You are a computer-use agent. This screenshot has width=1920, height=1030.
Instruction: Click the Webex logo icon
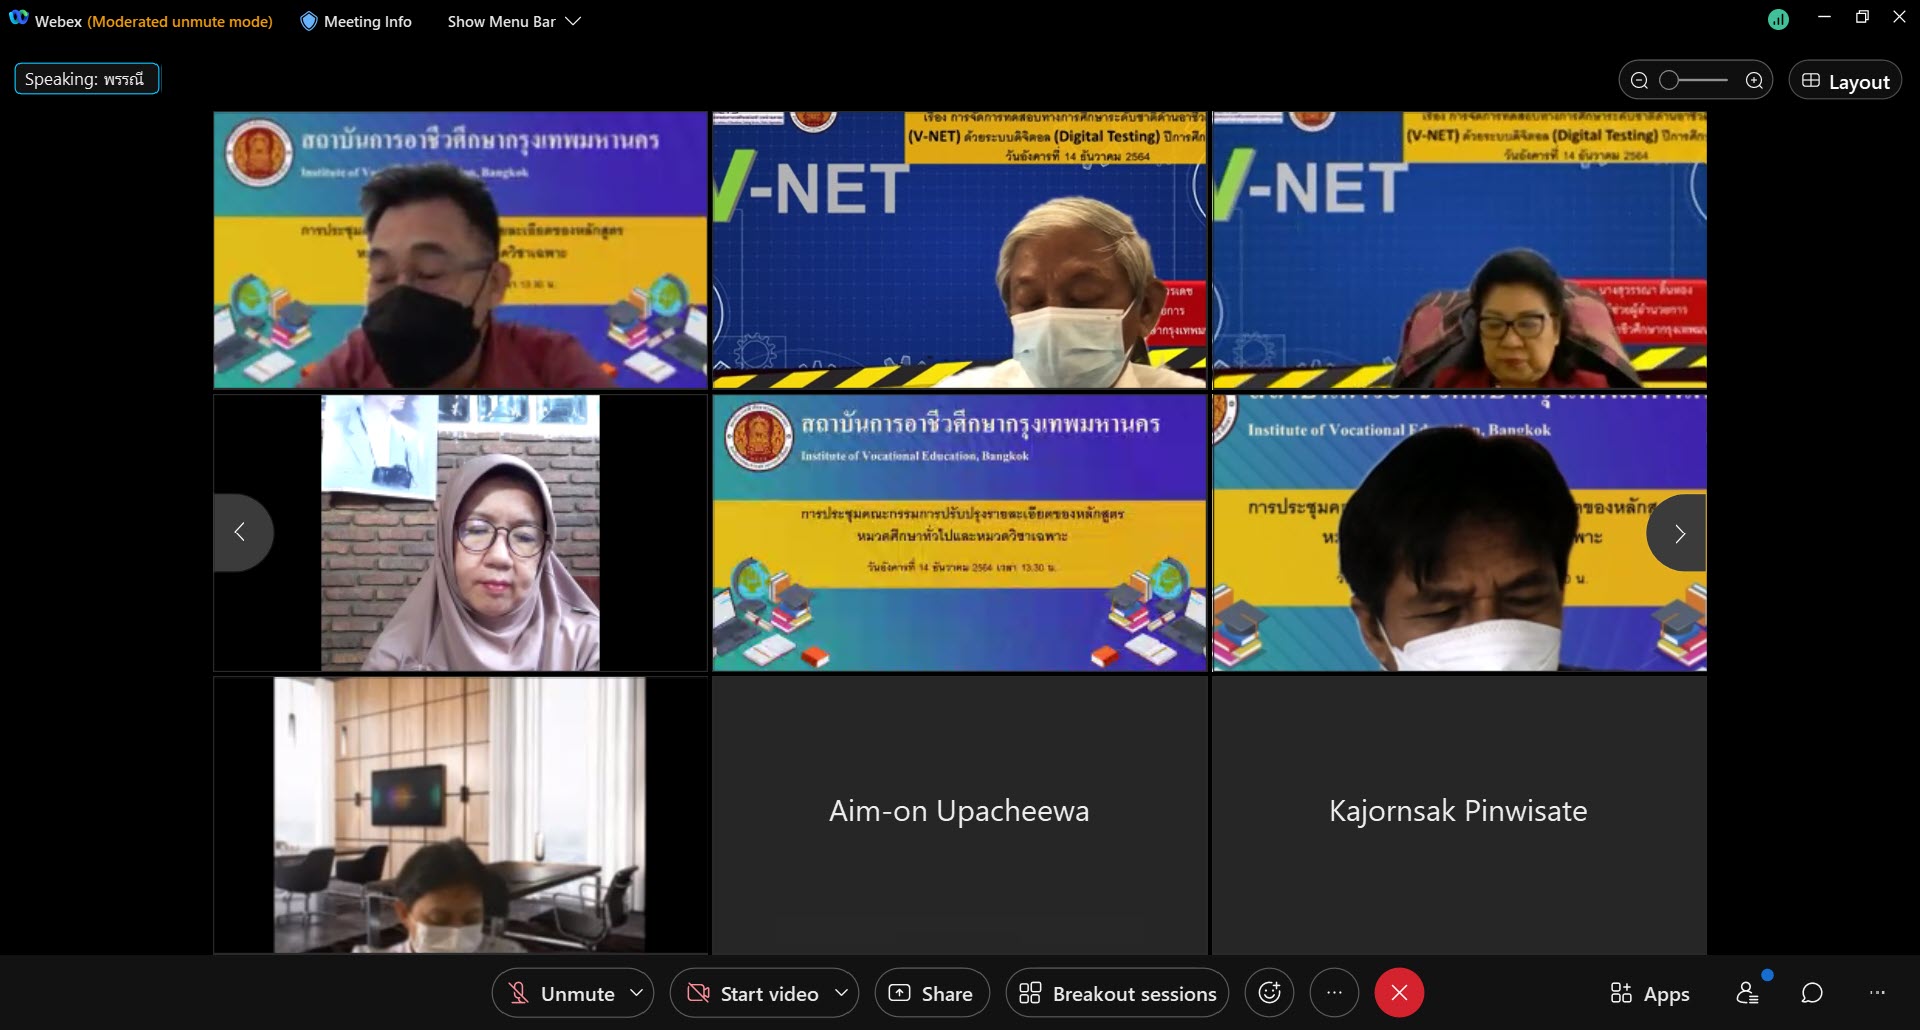18,19
